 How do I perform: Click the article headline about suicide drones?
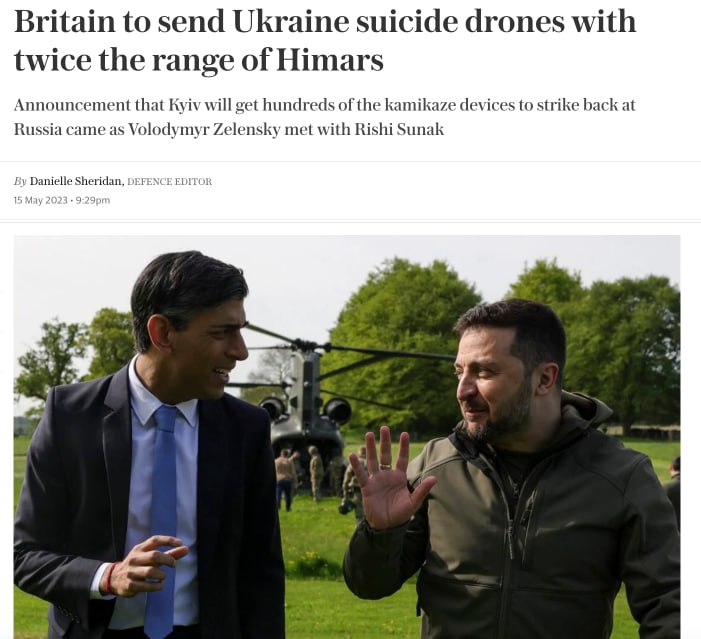coord(325,40)
